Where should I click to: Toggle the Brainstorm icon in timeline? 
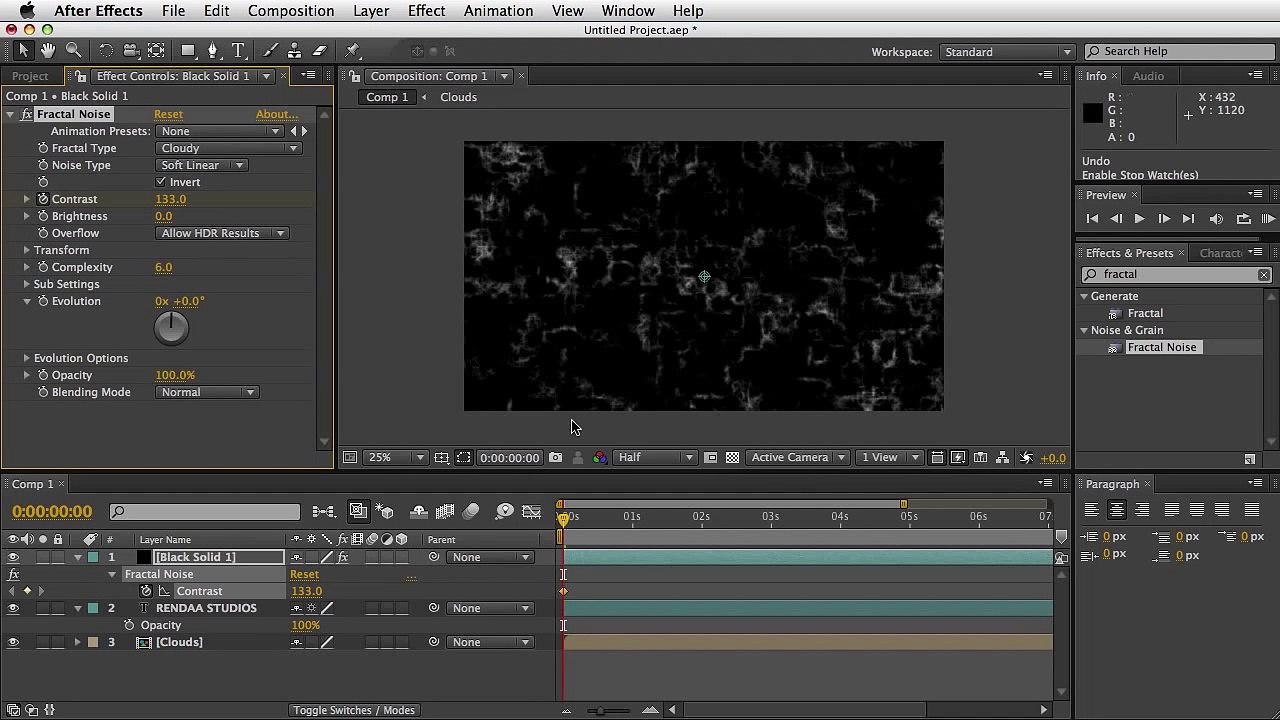tap(505, 512)
